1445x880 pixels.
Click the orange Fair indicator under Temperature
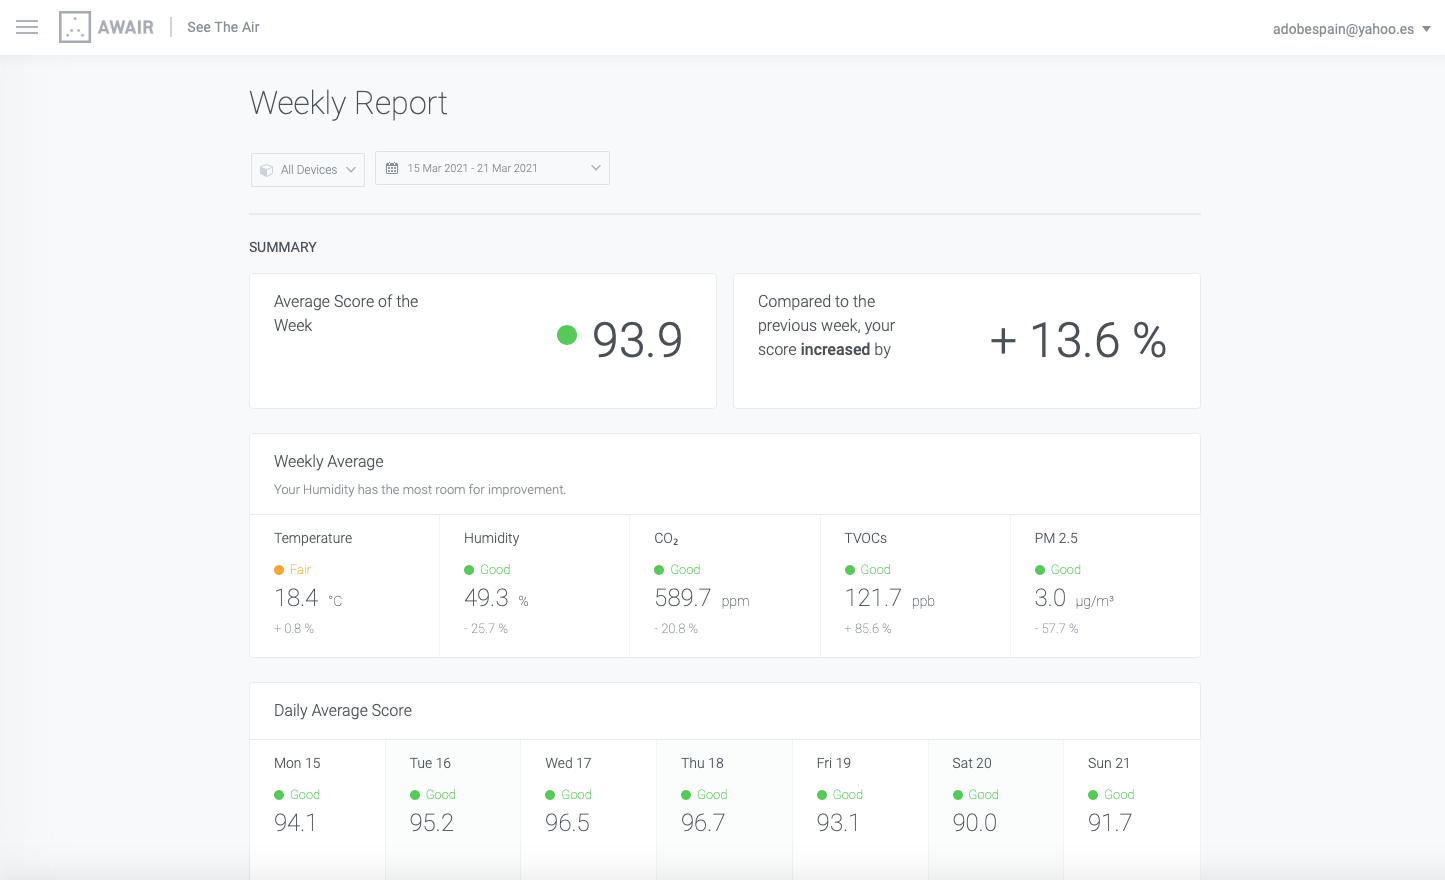click(x=280, y=570)
